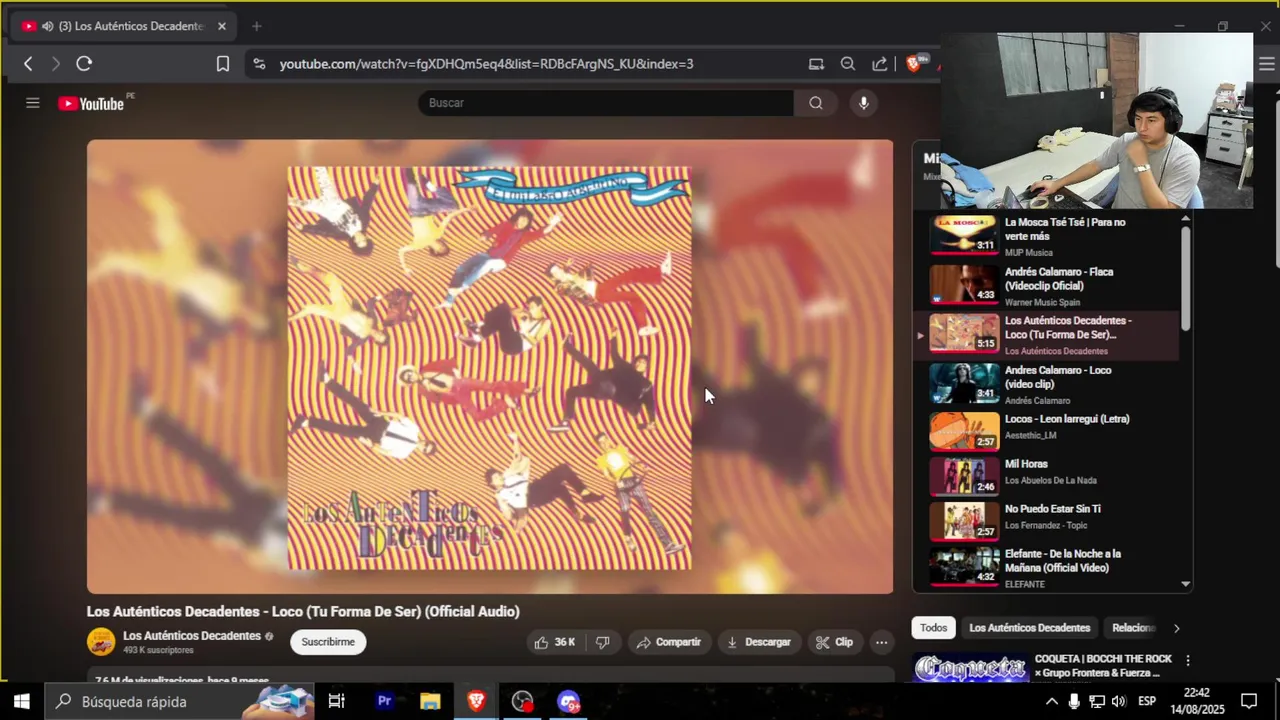
Task: Open Task View on the taskbar
Action: coord(337,701)
